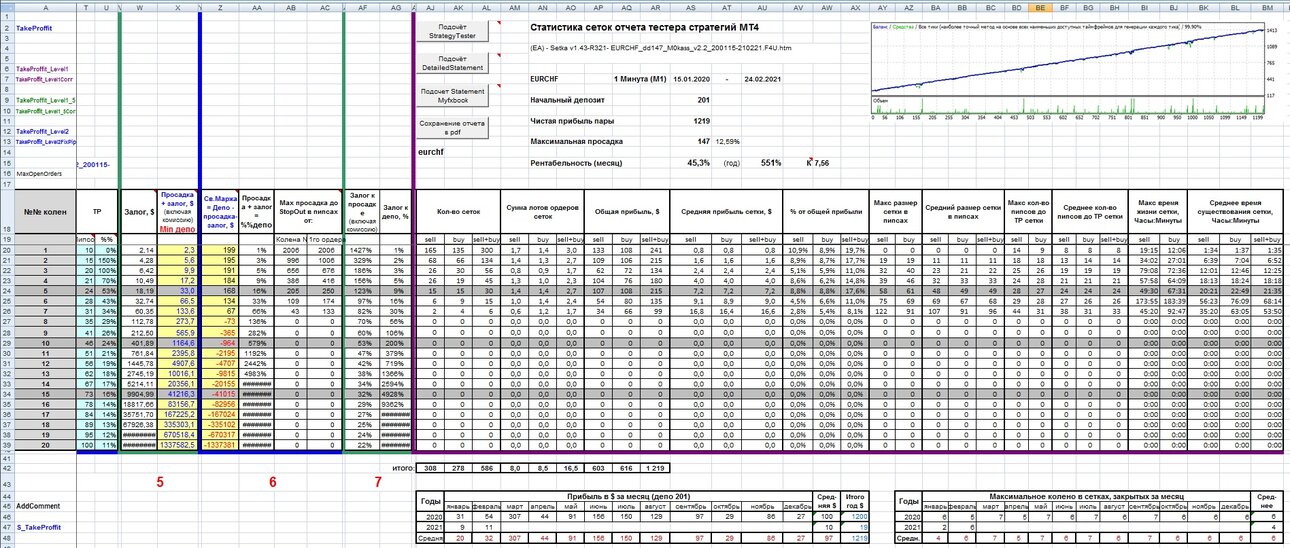The height and width of the screenshot is (548, 1290).
Task: Select the Макс размер сетки в пипсах header
Action: pyautogui.click(x=896, y=212)
